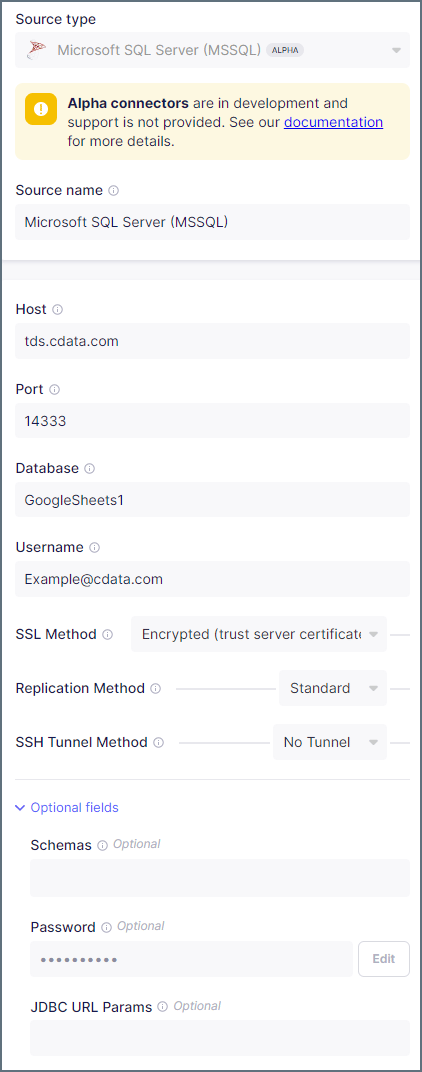Collapse the Optional fields section
422x1072 pixels.
pyautogui.click(x=67, y=807)
